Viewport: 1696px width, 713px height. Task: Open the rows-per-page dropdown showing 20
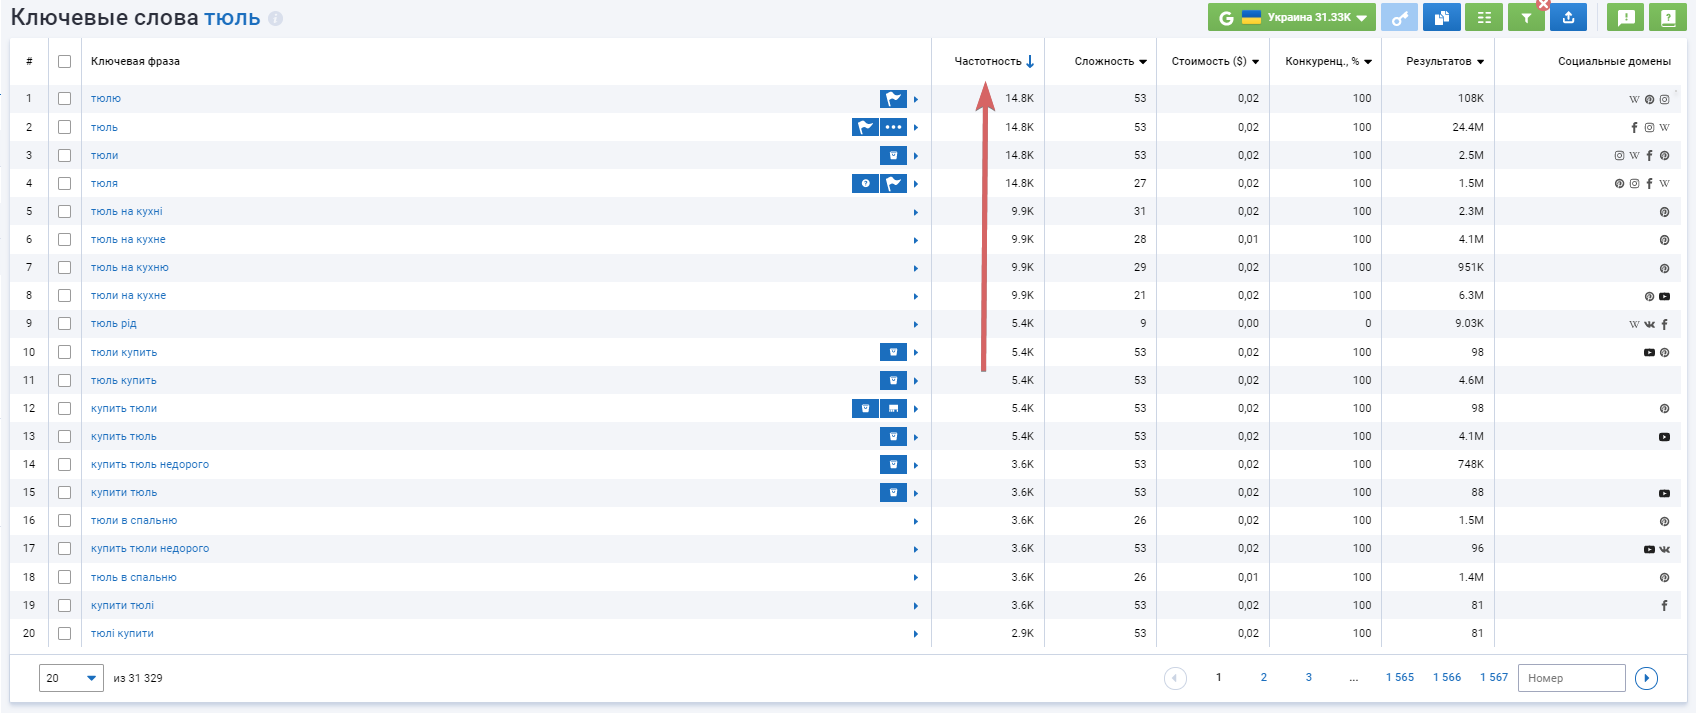click(x=71, y=678)
